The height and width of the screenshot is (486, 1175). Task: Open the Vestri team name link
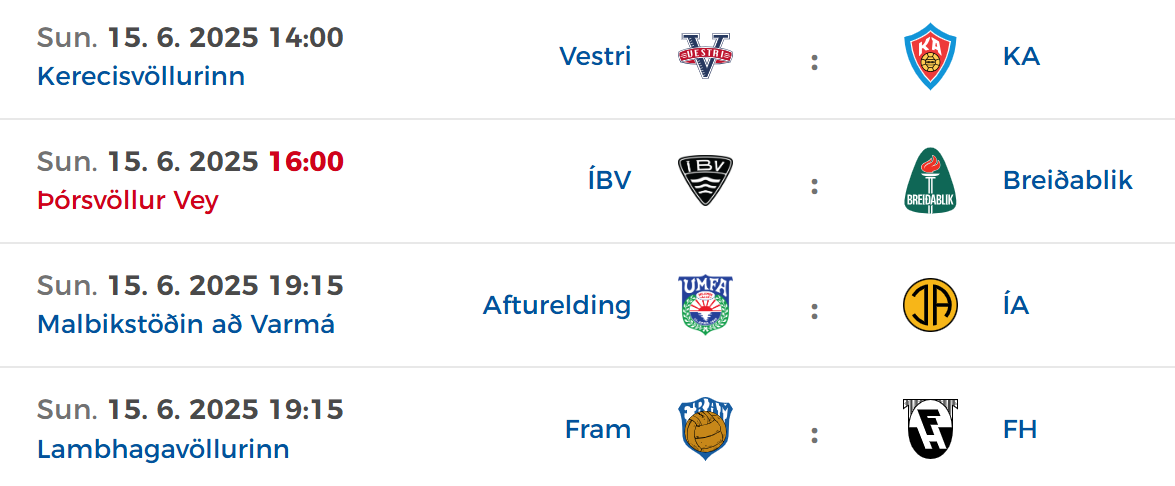[x=595, y=56]
